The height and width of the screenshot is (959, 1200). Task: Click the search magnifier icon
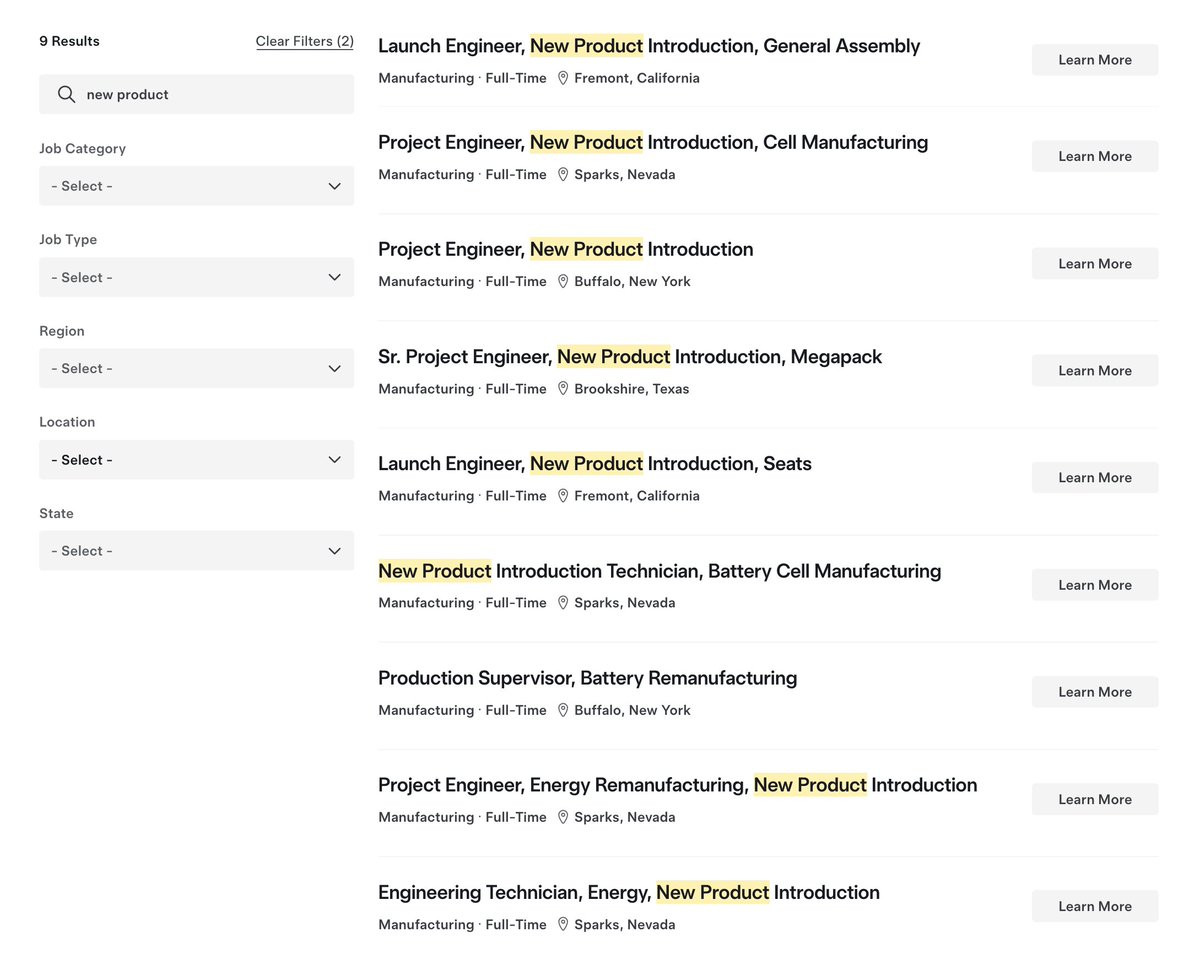coord(66,94)
